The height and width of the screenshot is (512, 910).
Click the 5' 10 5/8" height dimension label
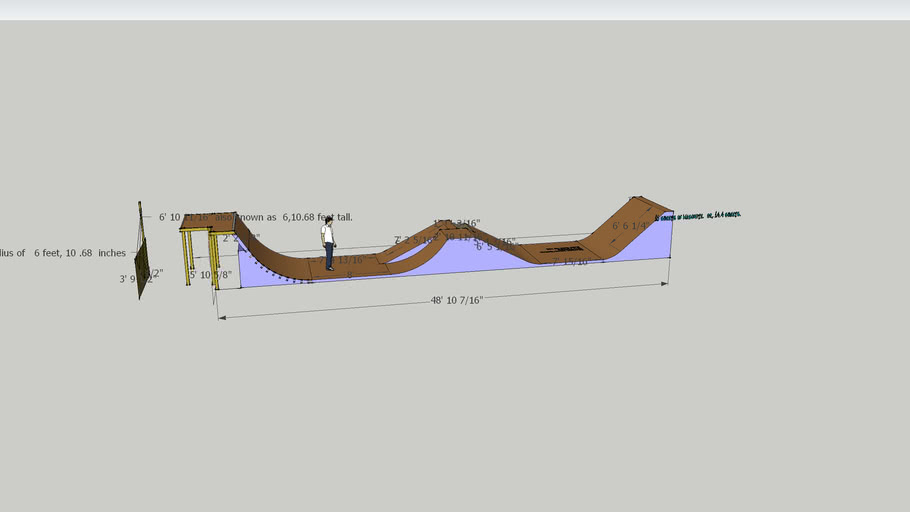(210, 274)
